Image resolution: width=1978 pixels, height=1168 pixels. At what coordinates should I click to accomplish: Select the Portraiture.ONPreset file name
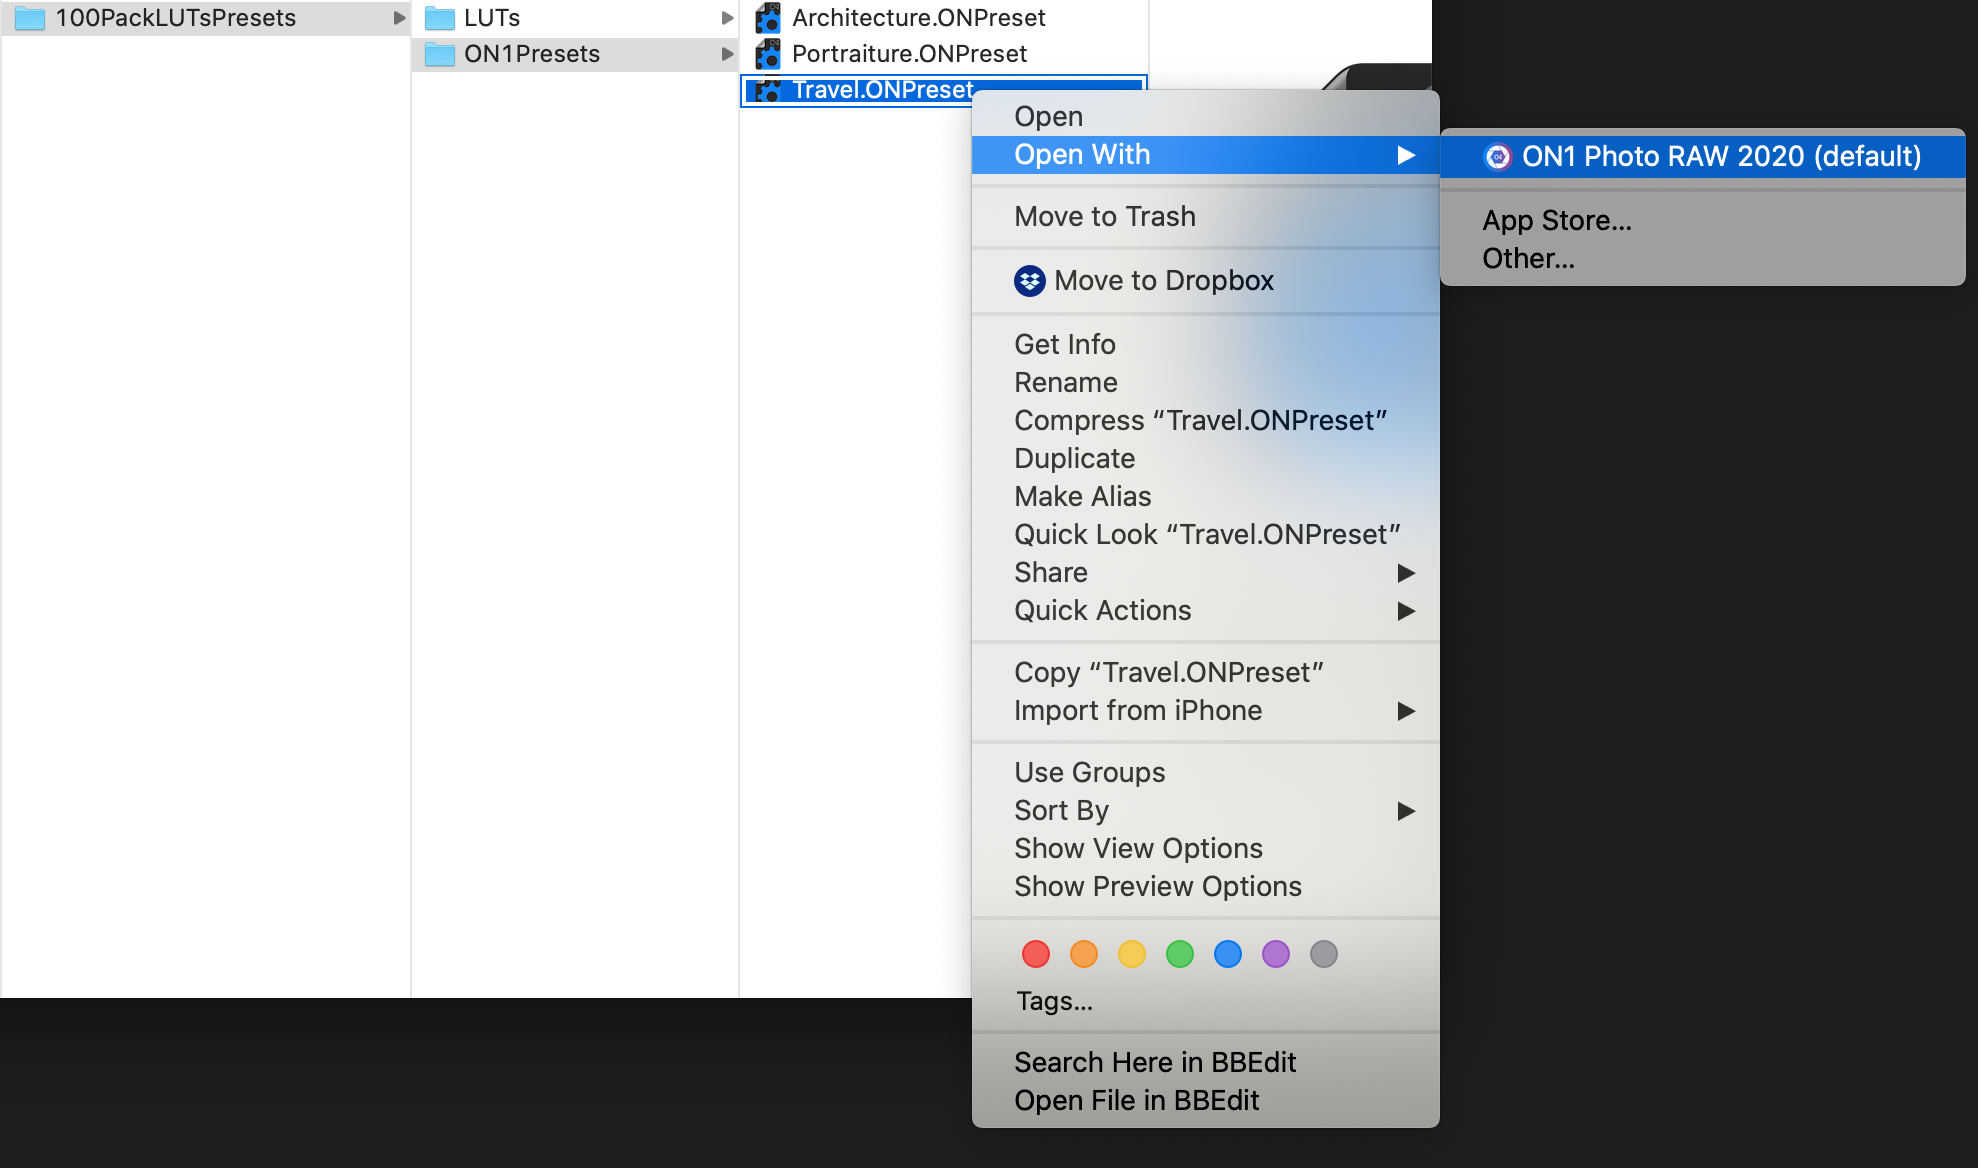[910, 54]
